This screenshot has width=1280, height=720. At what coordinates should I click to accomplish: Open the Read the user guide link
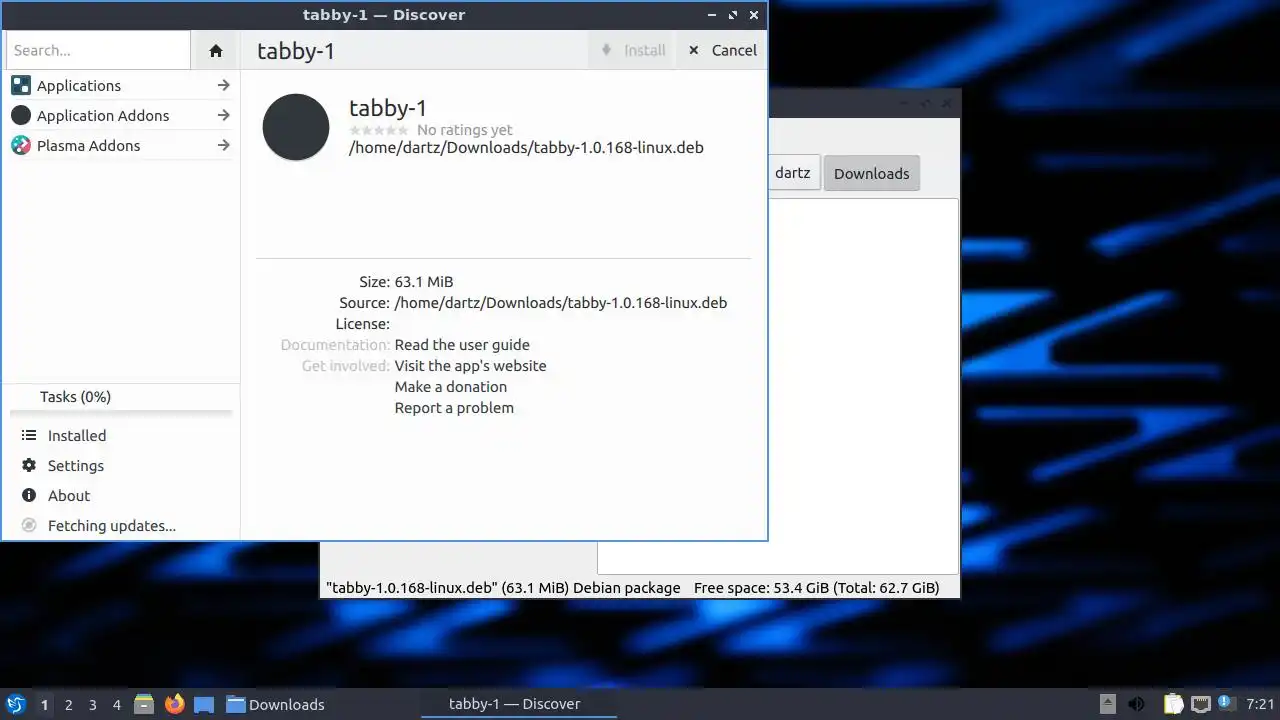click(462, 344)
